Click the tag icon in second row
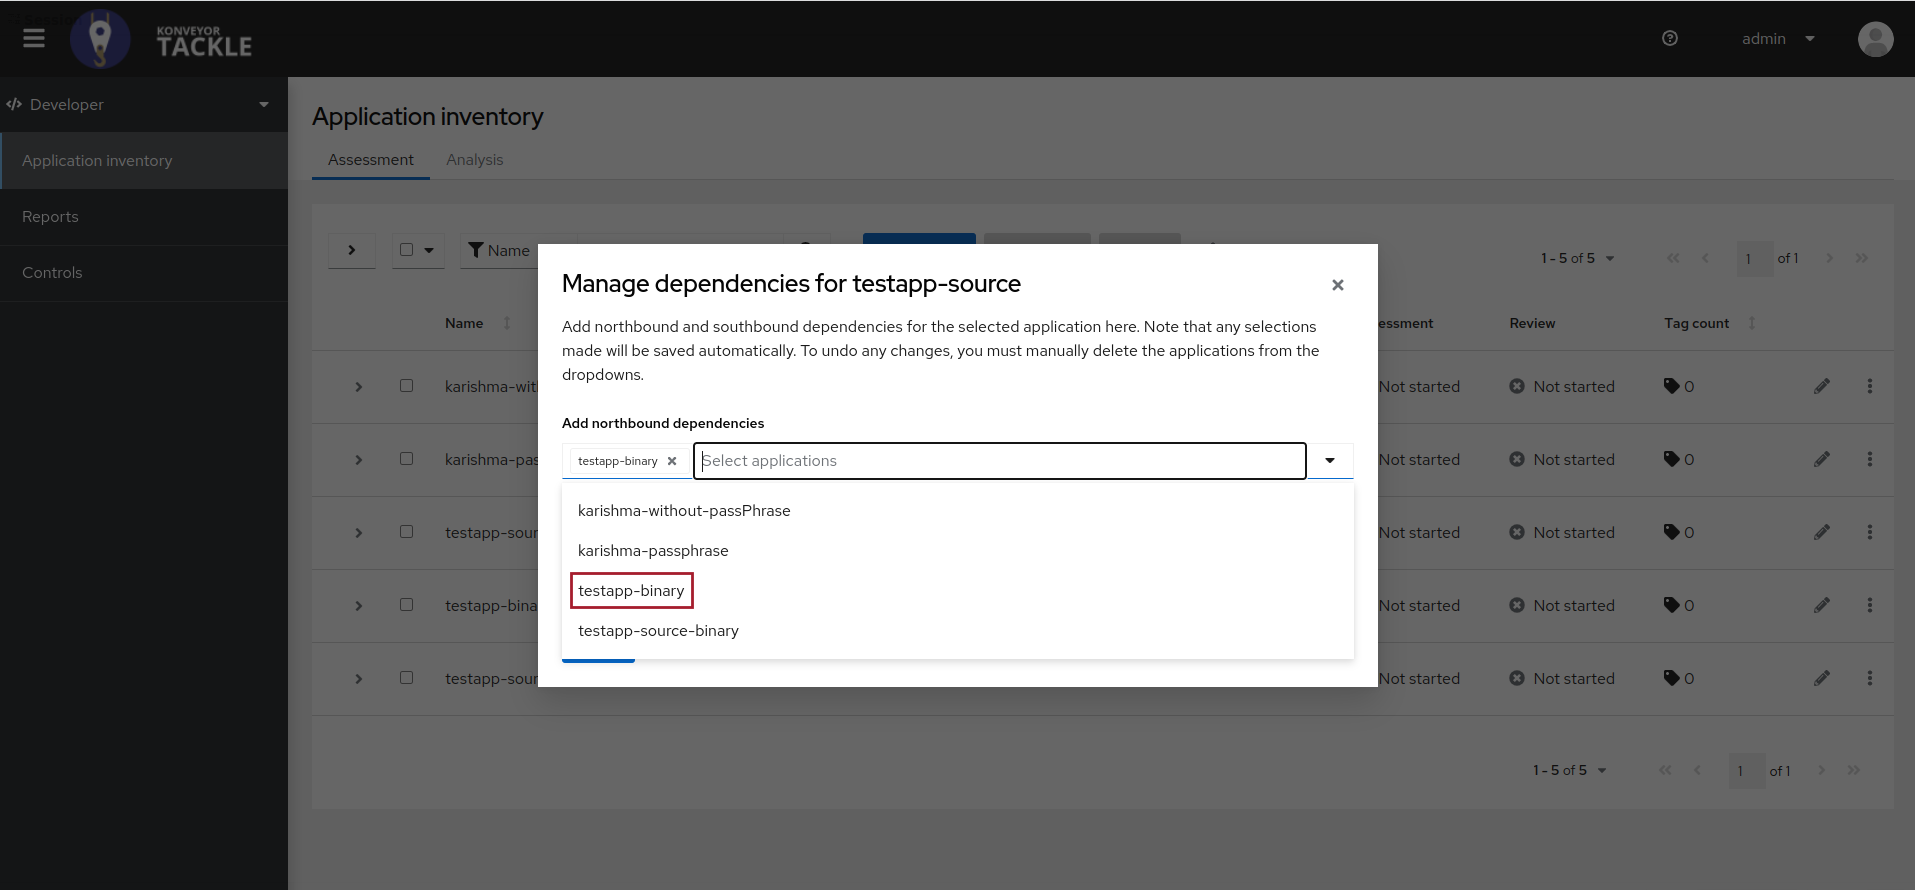The height and width of the screenshot is (890, 1915). [x=1671, y=459]
